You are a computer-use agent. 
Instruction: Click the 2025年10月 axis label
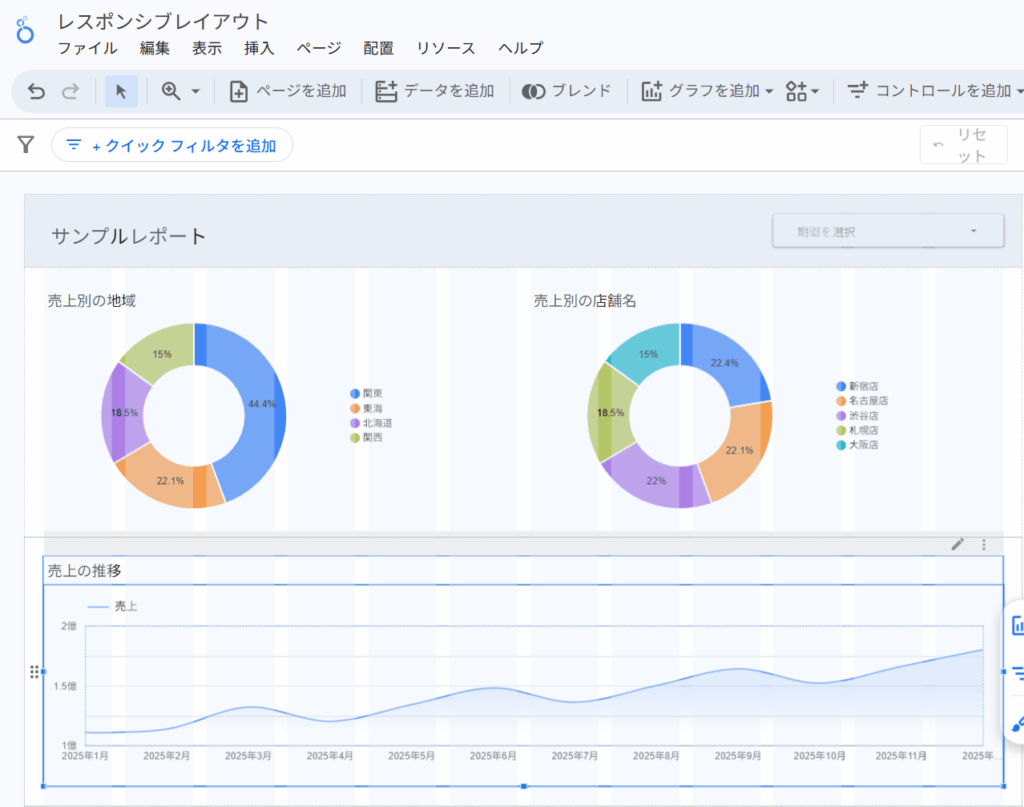click(820, 755)
